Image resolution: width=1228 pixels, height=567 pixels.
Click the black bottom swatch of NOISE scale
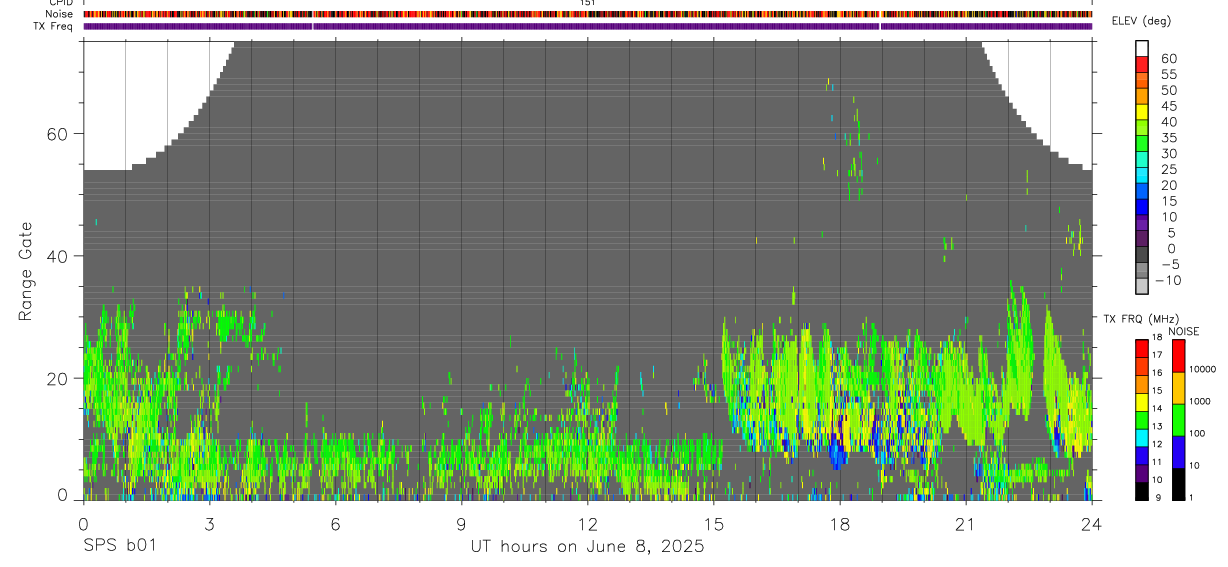tap(1178, 484)
